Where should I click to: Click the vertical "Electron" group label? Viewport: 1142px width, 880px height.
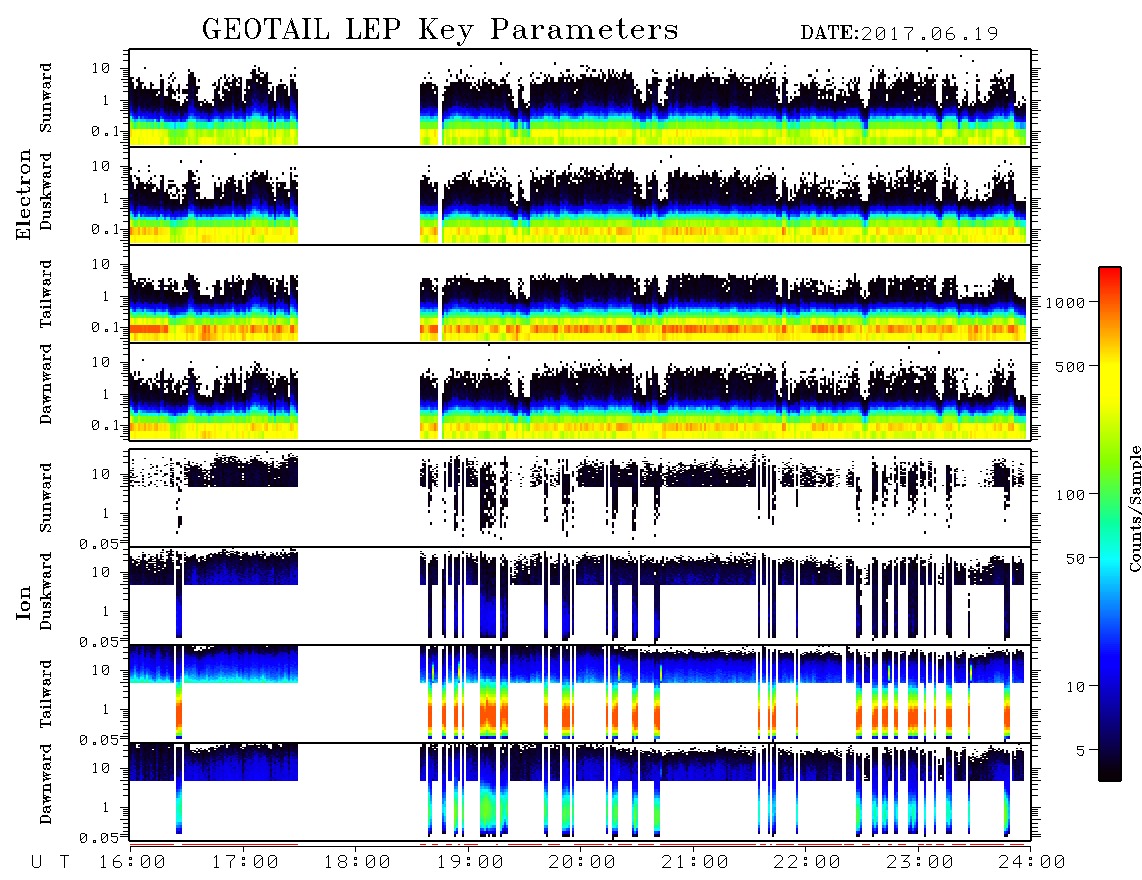tap(24, 195)
